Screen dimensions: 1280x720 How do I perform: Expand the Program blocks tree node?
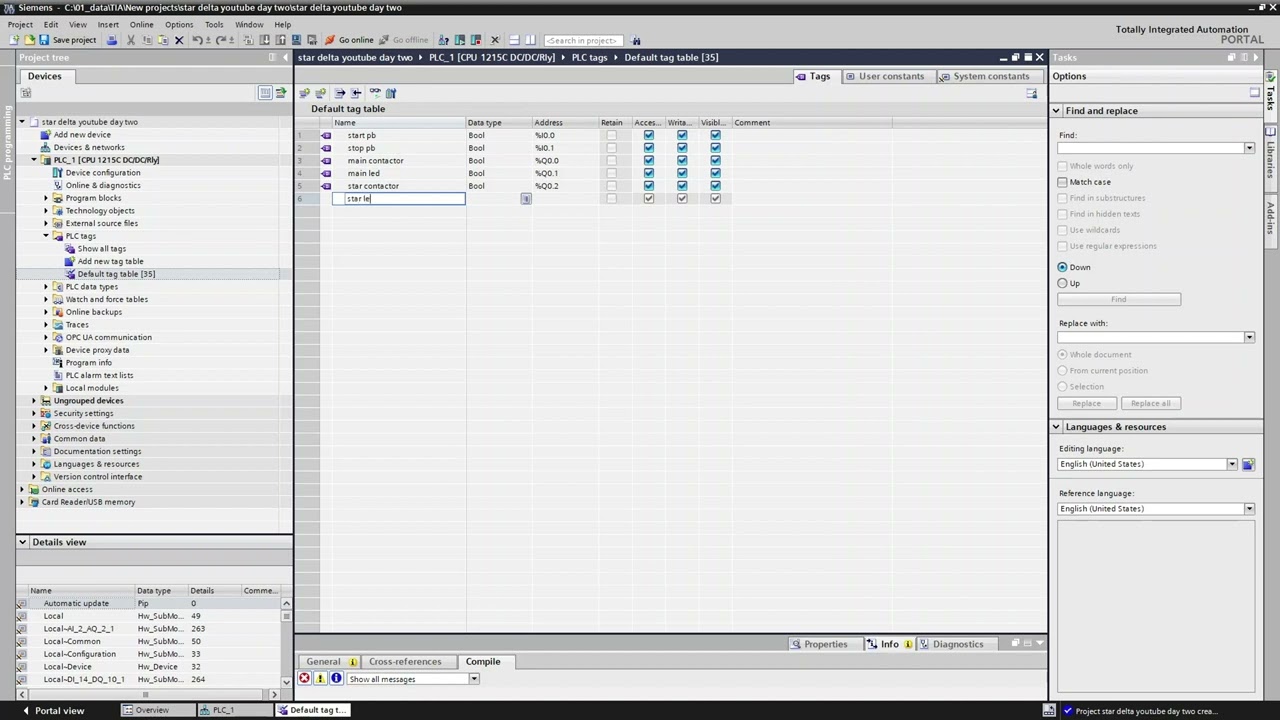45,198
